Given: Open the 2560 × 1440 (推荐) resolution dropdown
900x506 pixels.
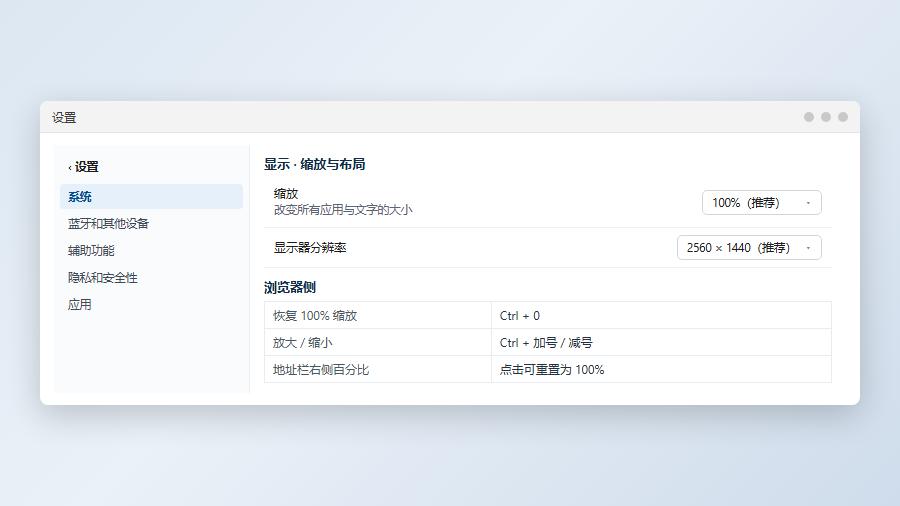Looking at the screenshot, I should (749, 248).
